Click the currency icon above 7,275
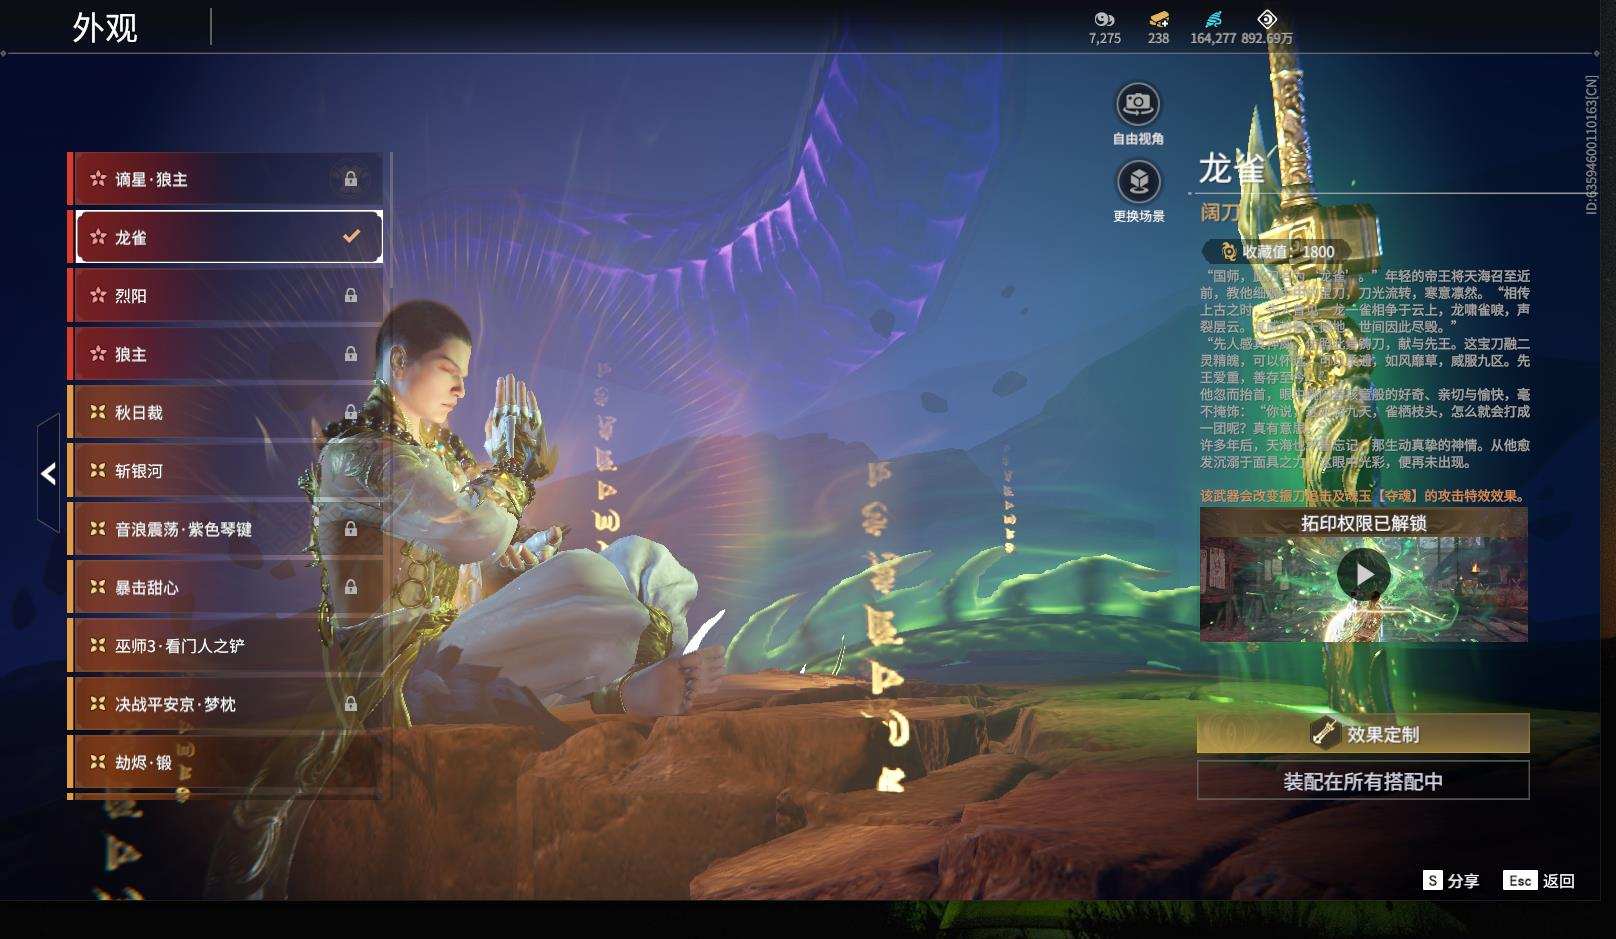 tap(1104, 19)
